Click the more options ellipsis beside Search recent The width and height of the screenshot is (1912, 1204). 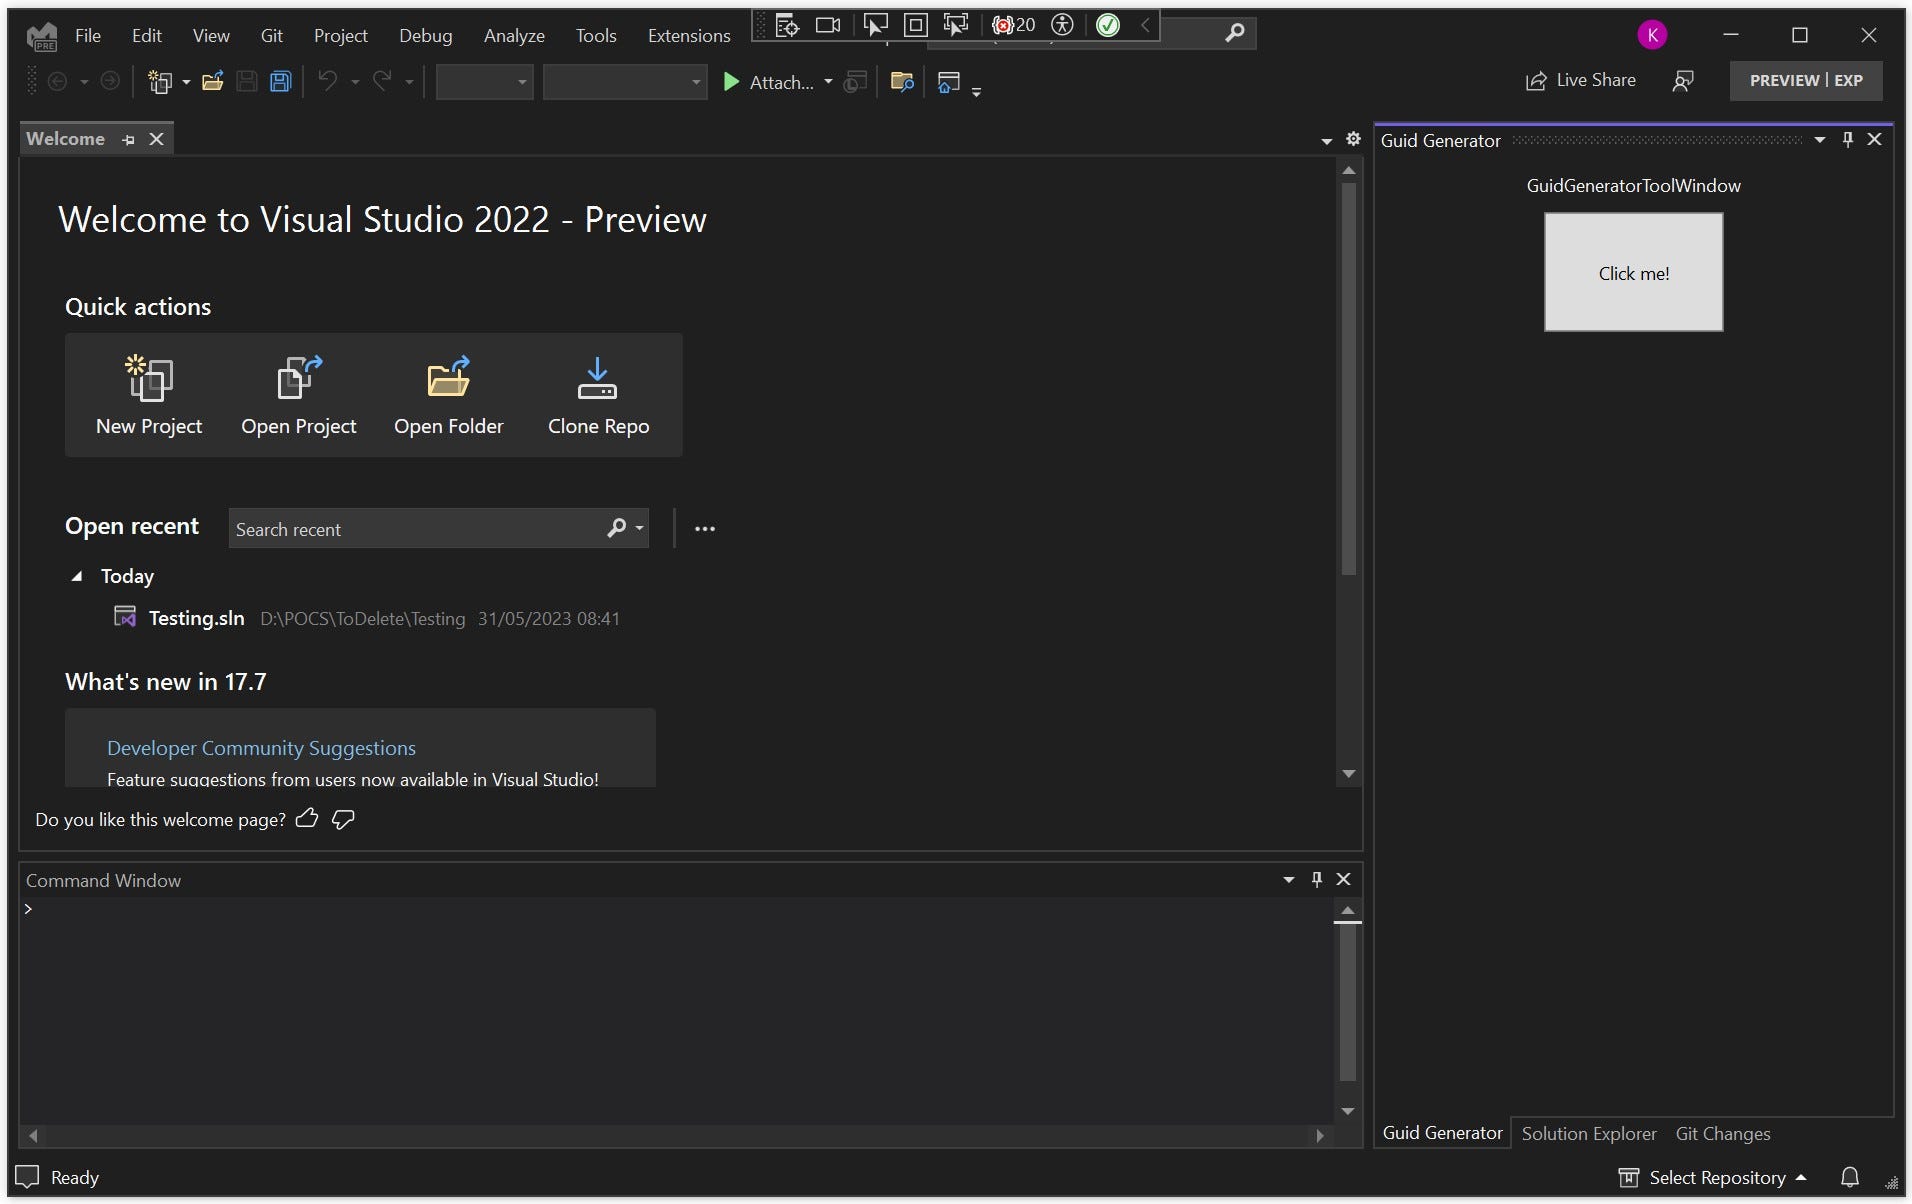[705, 528]
